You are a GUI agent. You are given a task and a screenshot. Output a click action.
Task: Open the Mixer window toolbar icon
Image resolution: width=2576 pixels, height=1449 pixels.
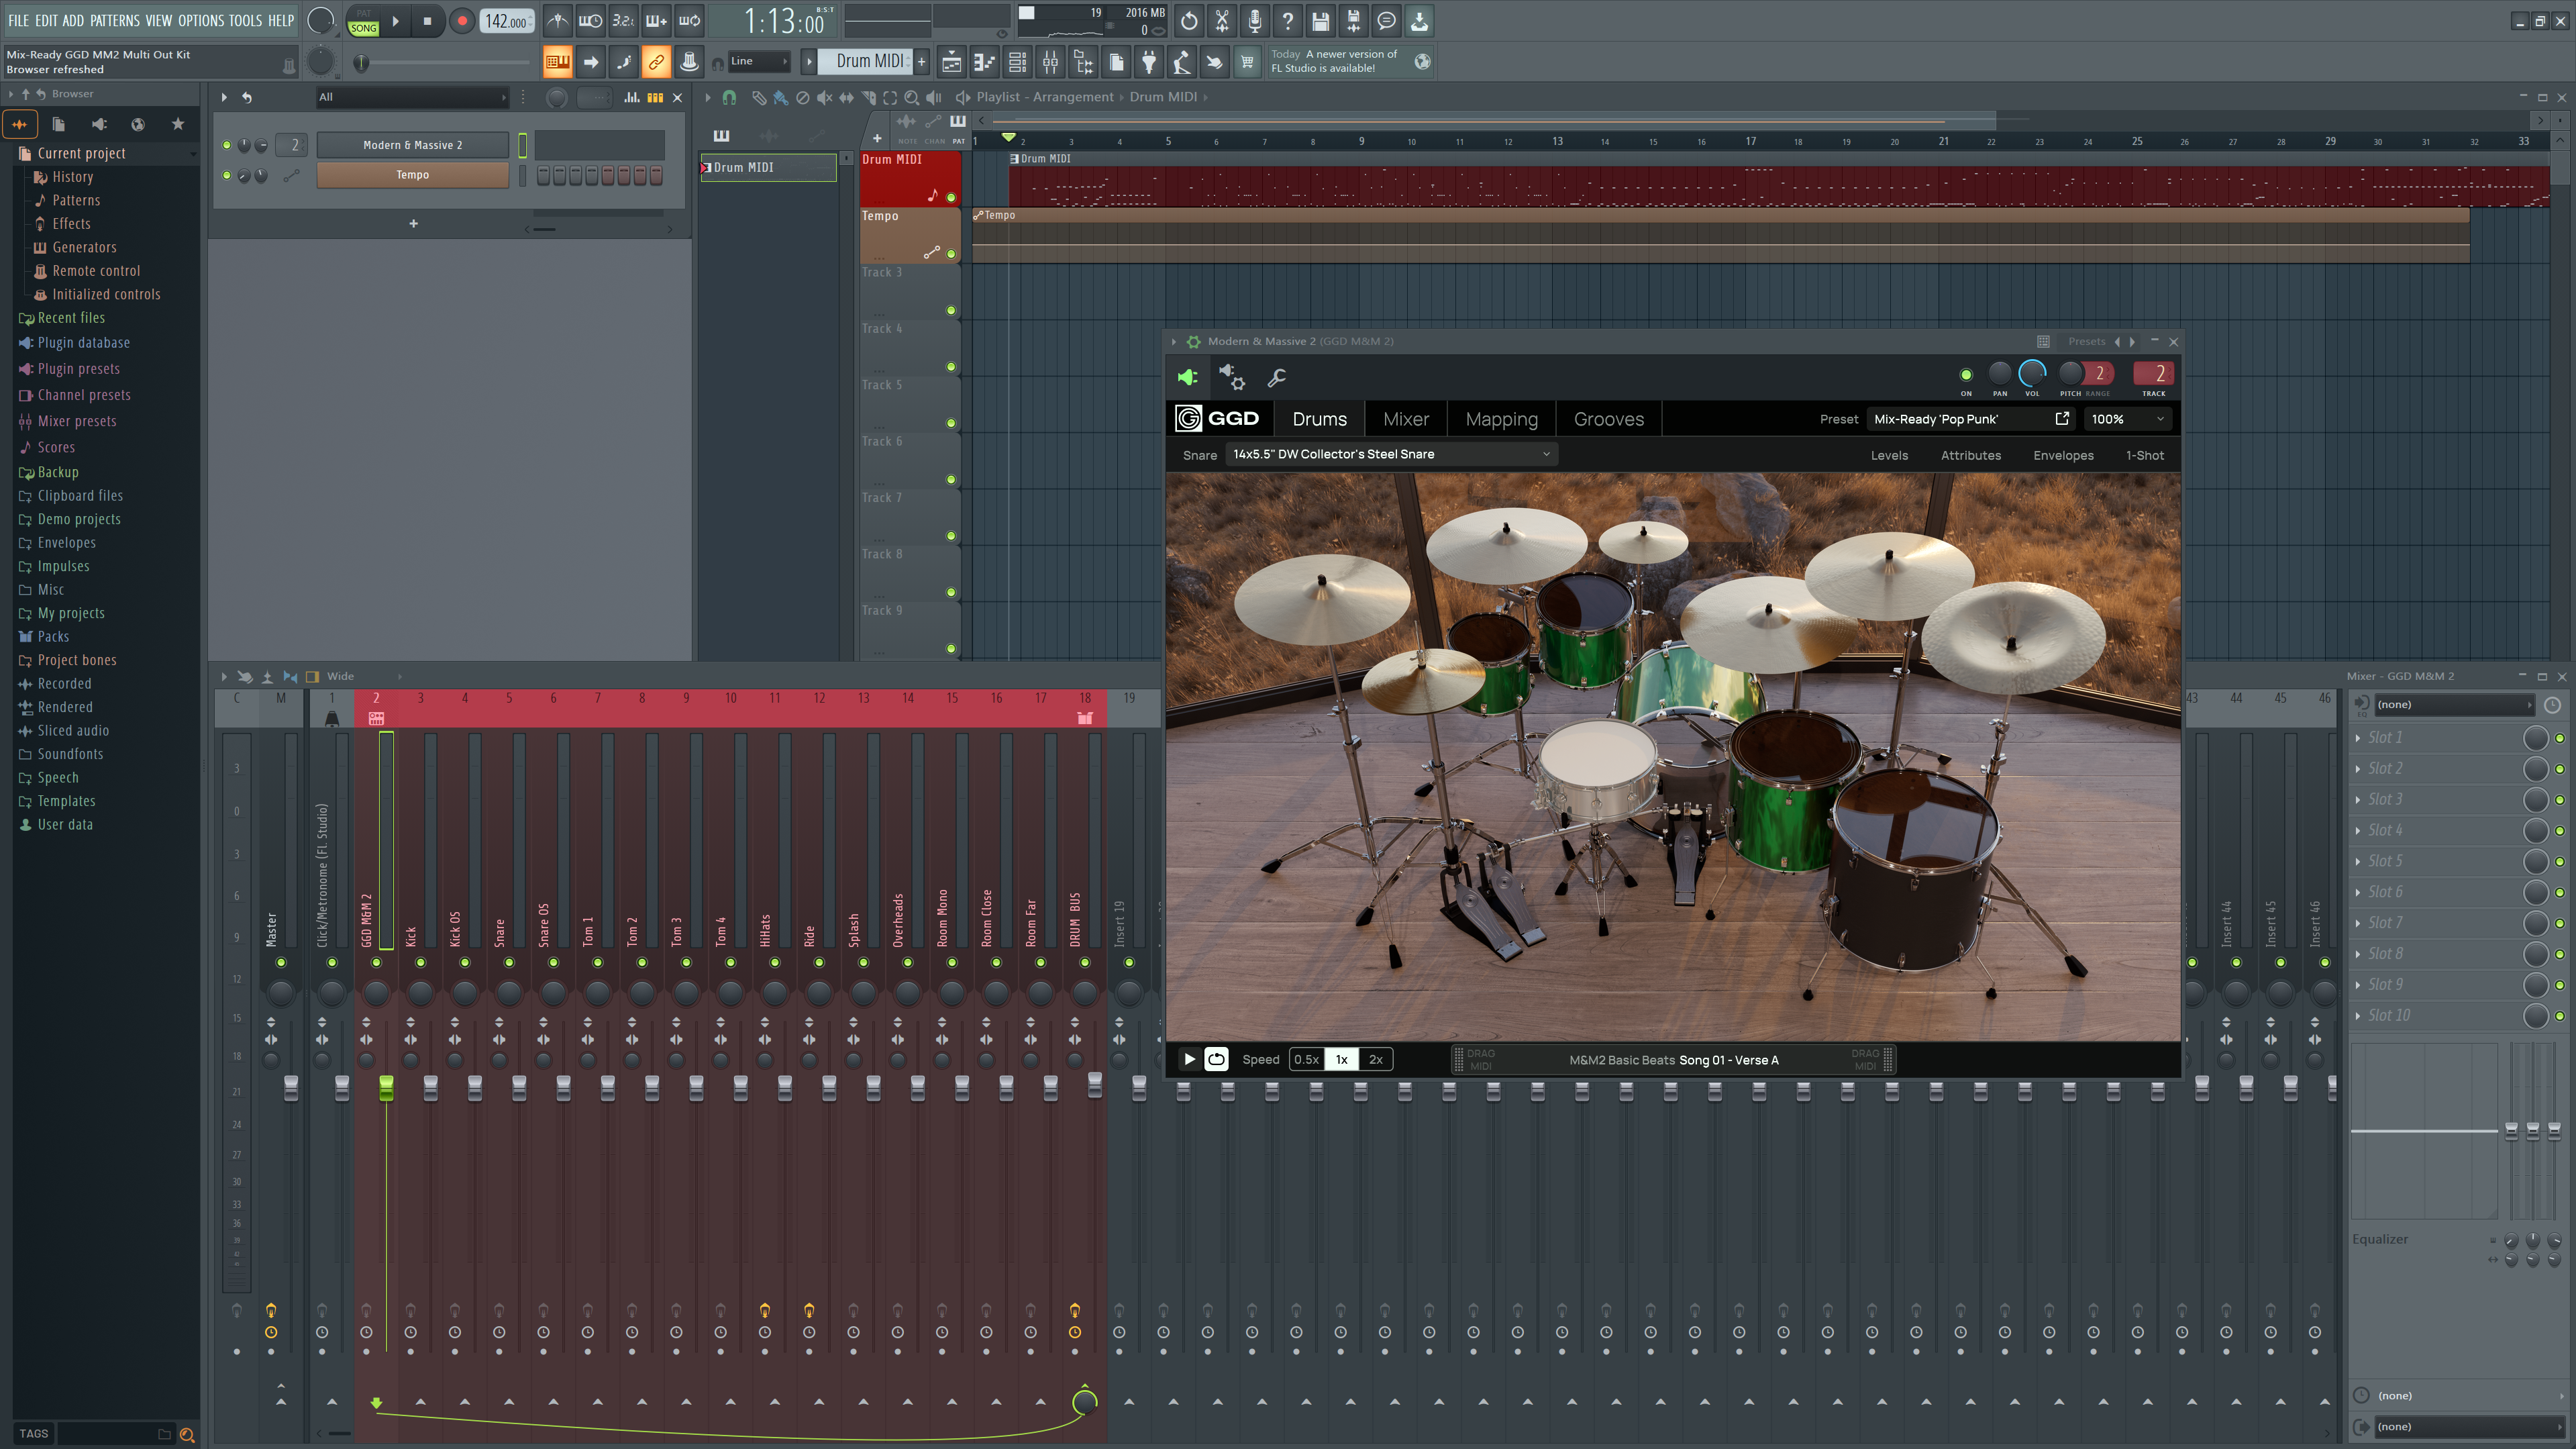[1050, 62]
